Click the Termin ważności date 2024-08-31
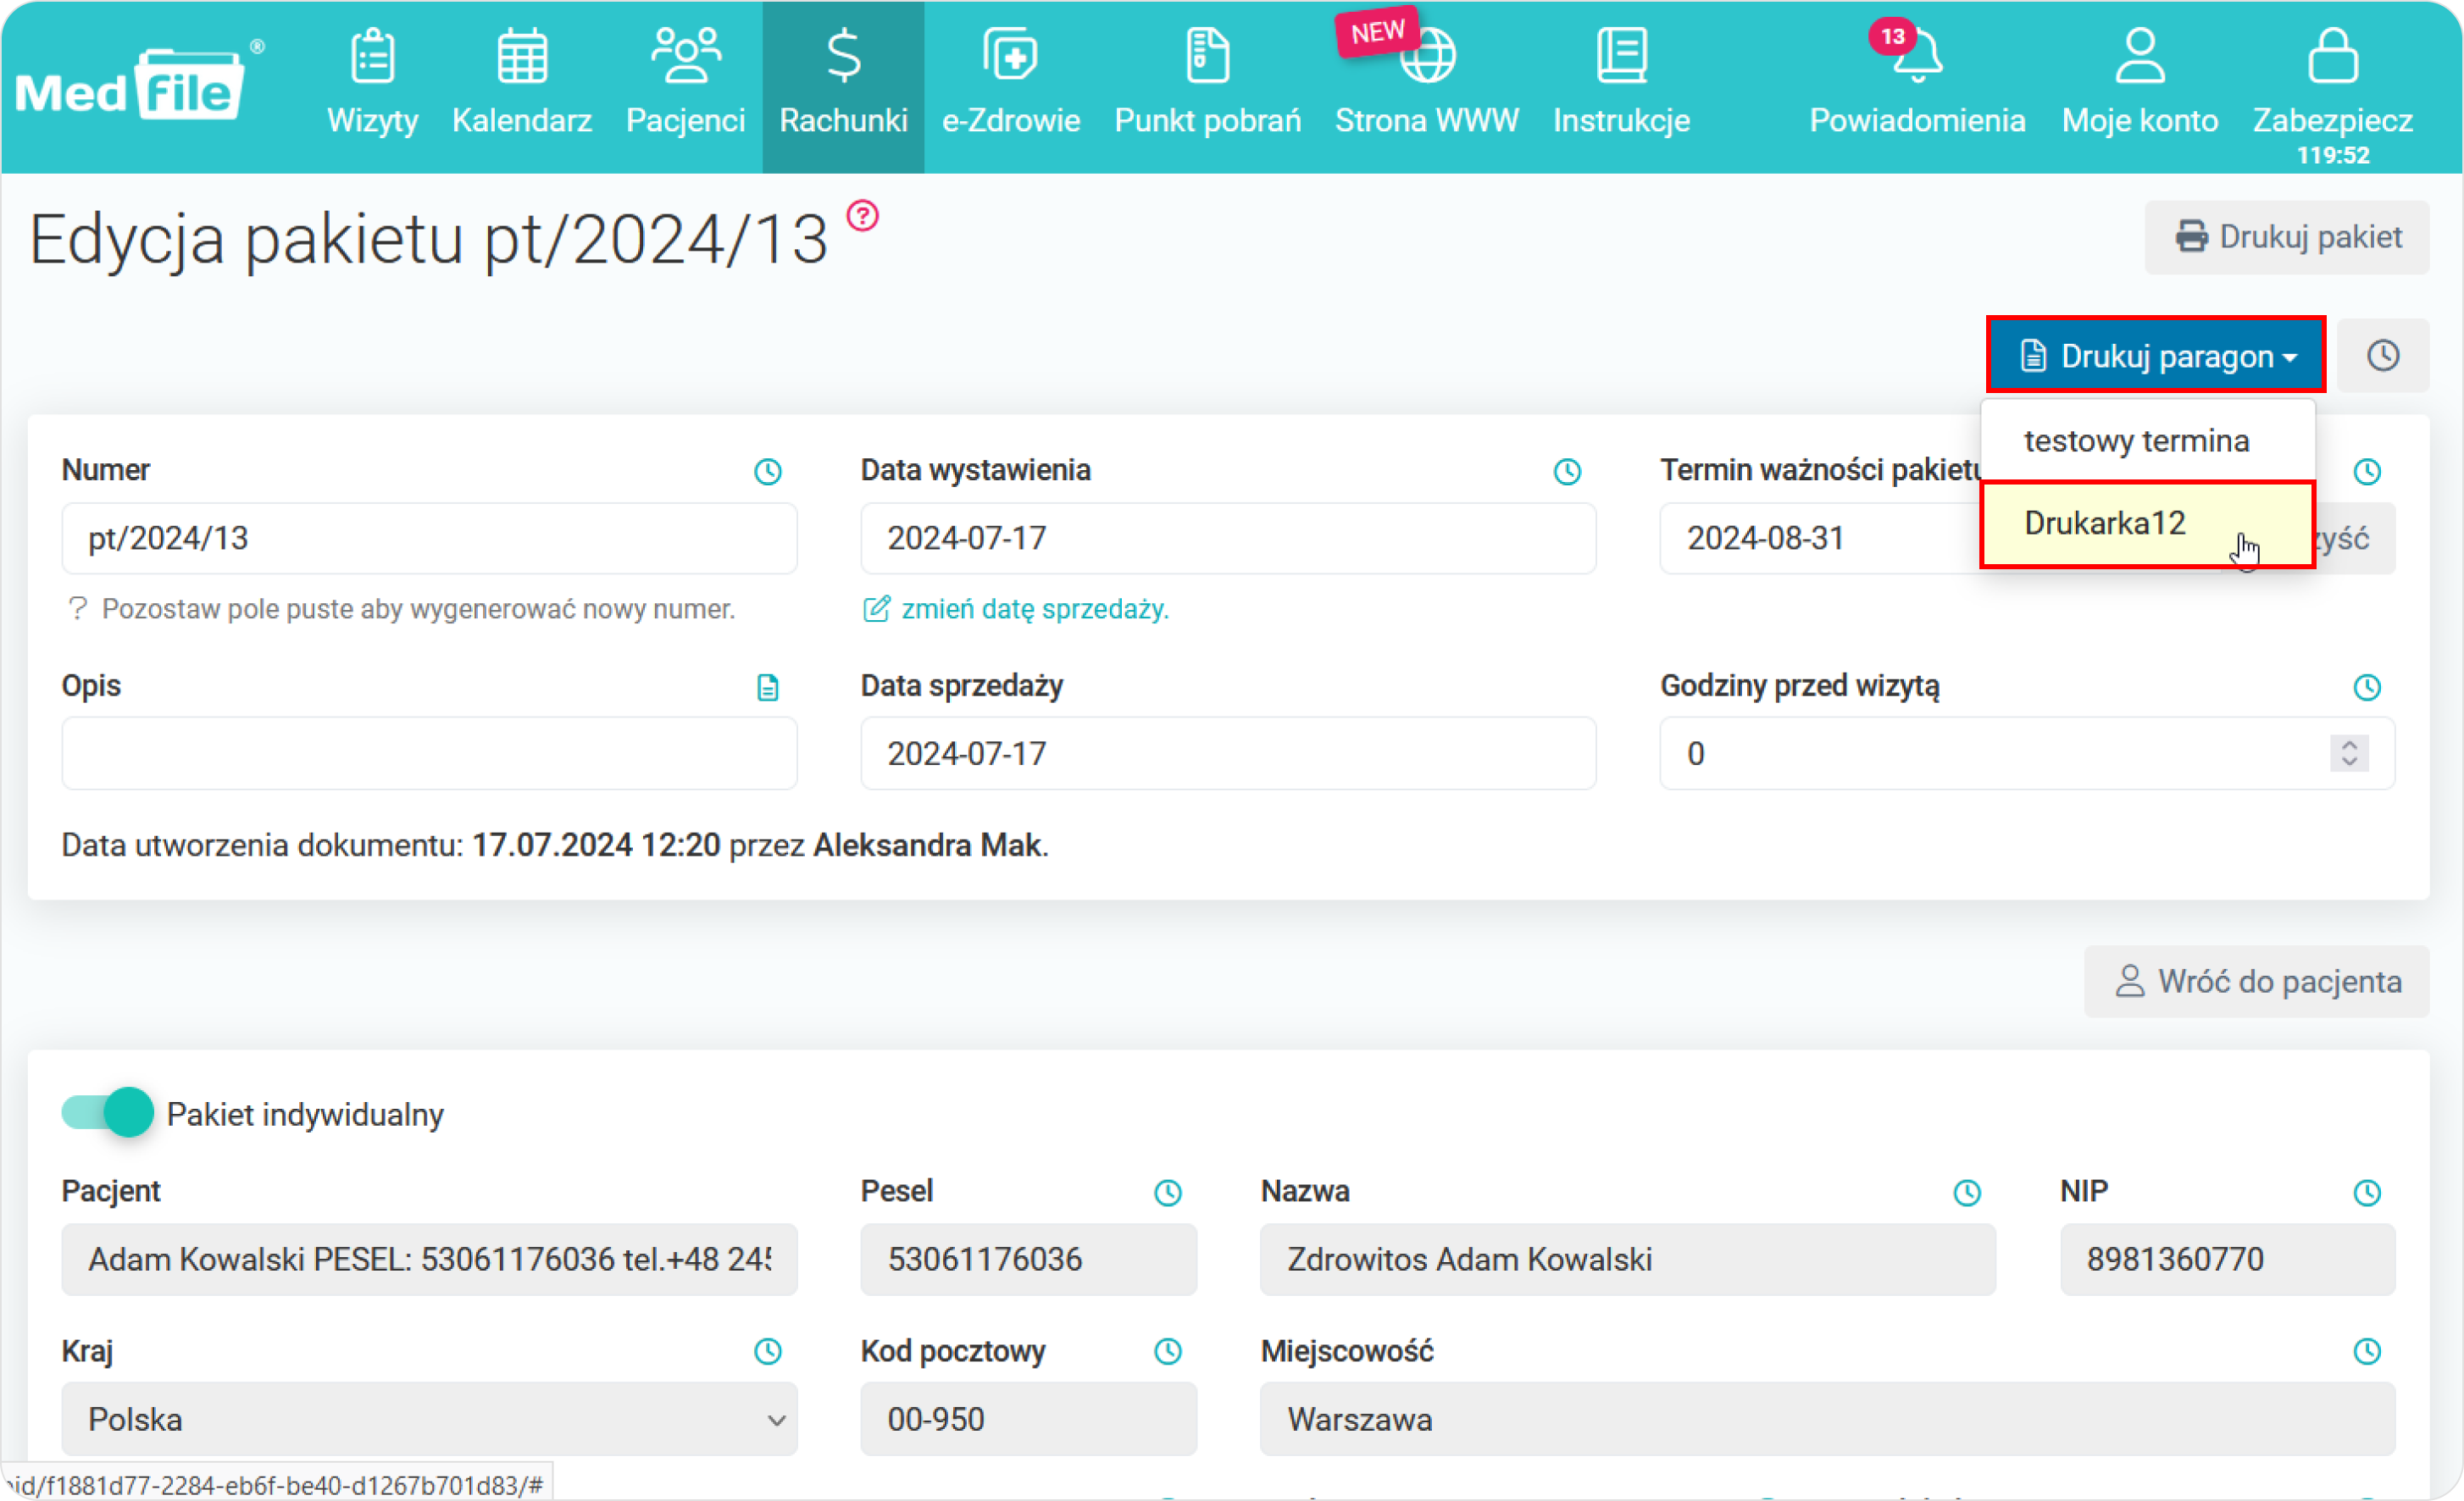The image size is (2464, 1501). tap(1820, 538)
